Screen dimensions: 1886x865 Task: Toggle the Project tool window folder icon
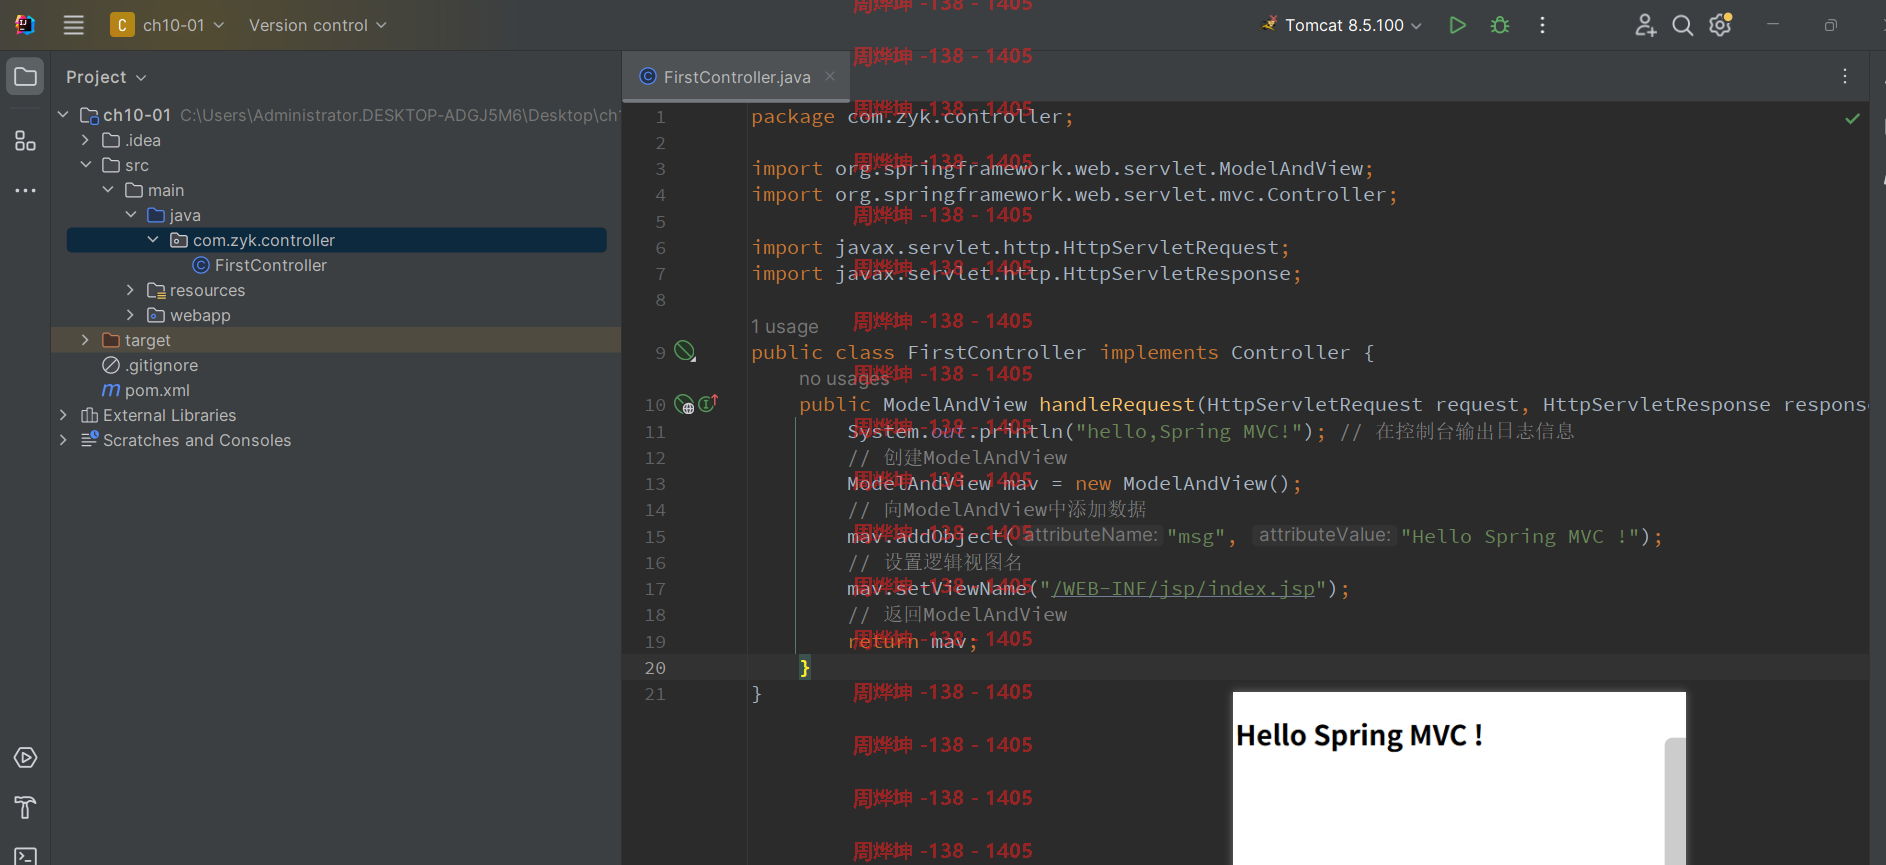point(26,77)
